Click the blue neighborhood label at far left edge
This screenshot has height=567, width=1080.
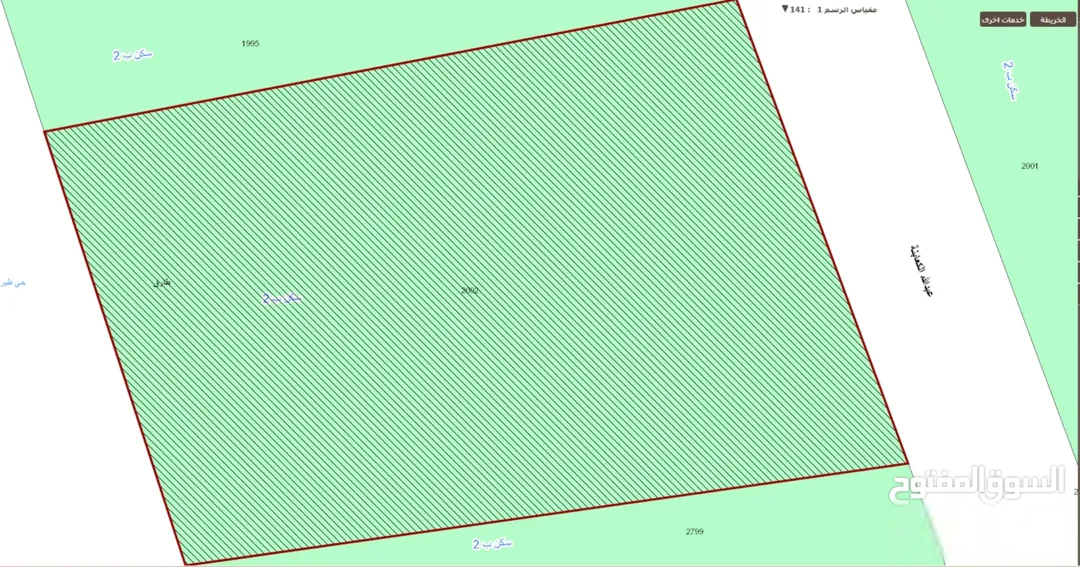click(13, 282)
